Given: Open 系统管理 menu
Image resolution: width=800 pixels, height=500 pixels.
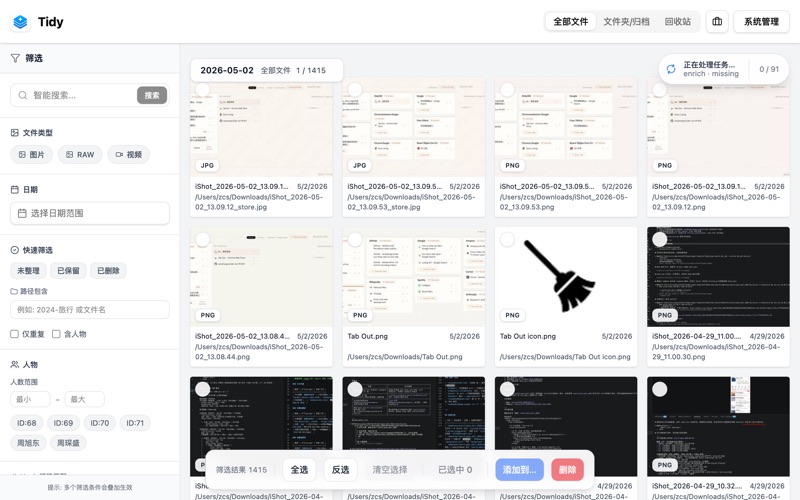Looking at the screenshot, I should [761, 21].
